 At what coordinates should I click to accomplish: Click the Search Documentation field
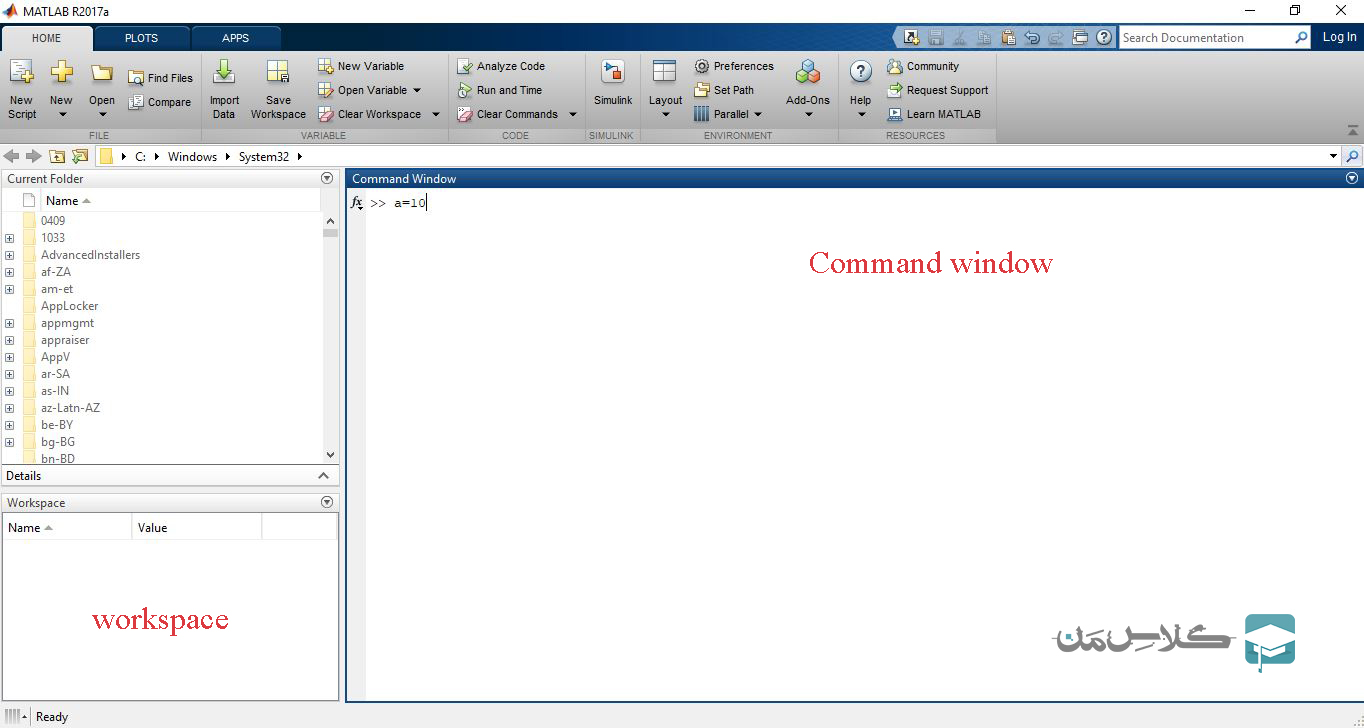pyautogui.click(x=1204, y=37)
